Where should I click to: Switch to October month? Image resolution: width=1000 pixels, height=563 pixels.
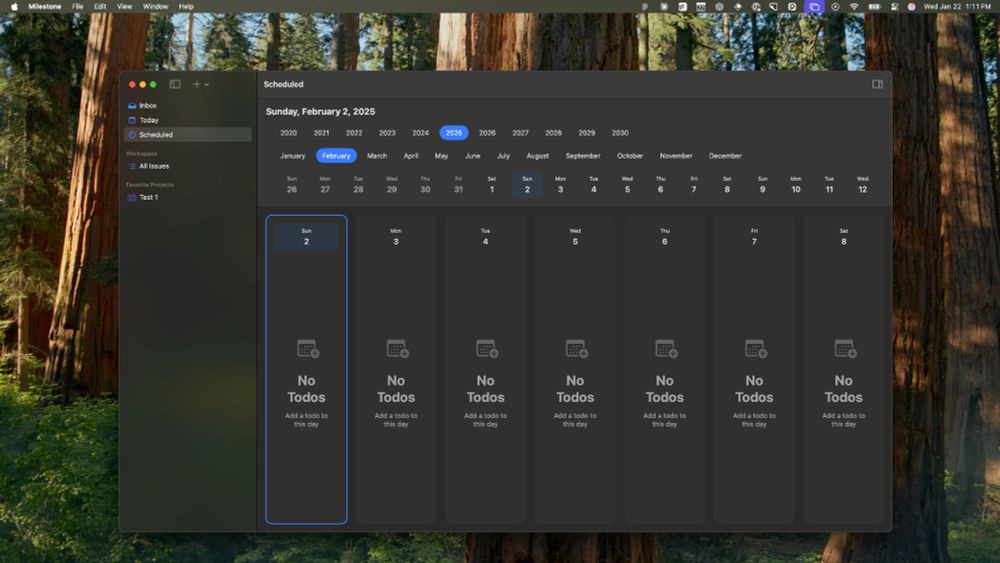pyautogui.click(x=630, y=156)
